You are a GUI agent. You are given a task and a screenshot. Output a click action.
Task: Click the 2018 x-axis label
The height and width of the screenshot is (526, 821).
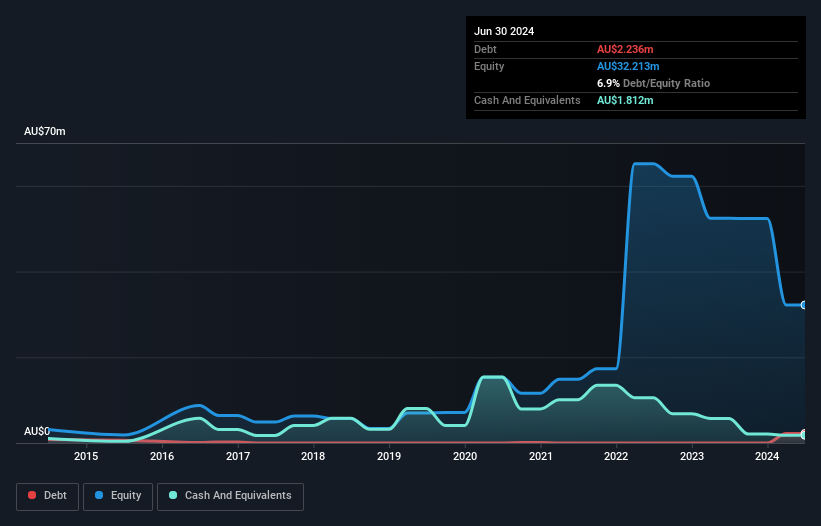313,456
